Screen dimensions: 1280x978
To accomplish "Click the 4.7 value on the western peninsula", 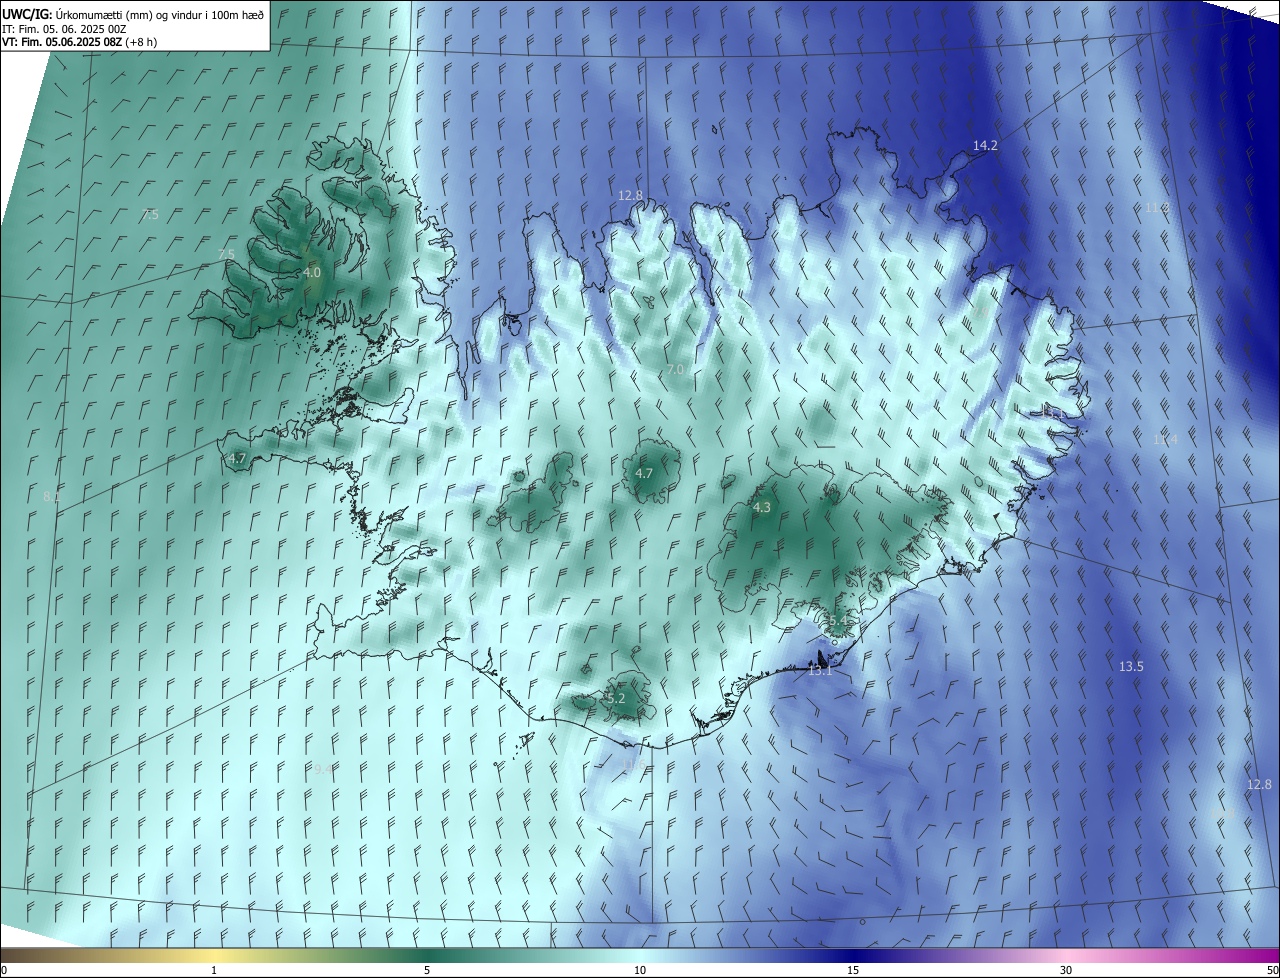I will click(x=237, y=459).
